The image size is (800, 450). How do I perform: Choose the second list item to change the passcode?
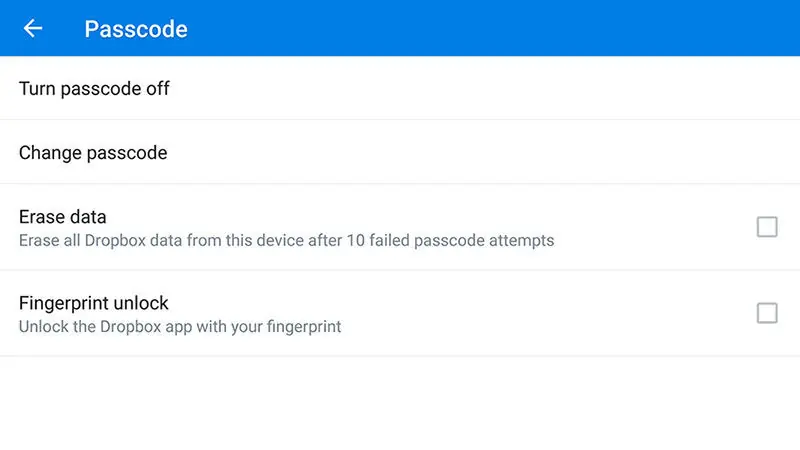(93, 152)
